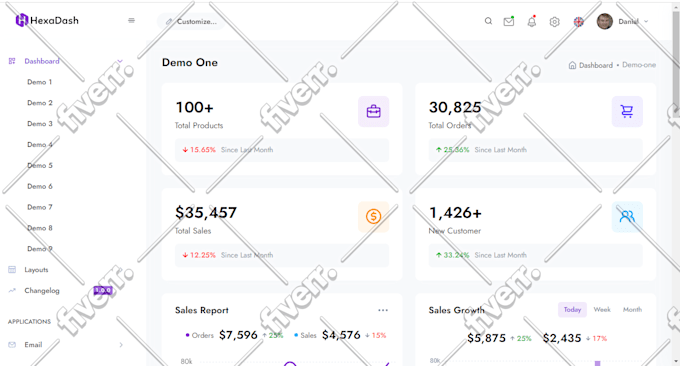Image resolution: width=680 pixels, height=366 pixels.
Task: Click the New Customer people icon
Action: point(627,216)
